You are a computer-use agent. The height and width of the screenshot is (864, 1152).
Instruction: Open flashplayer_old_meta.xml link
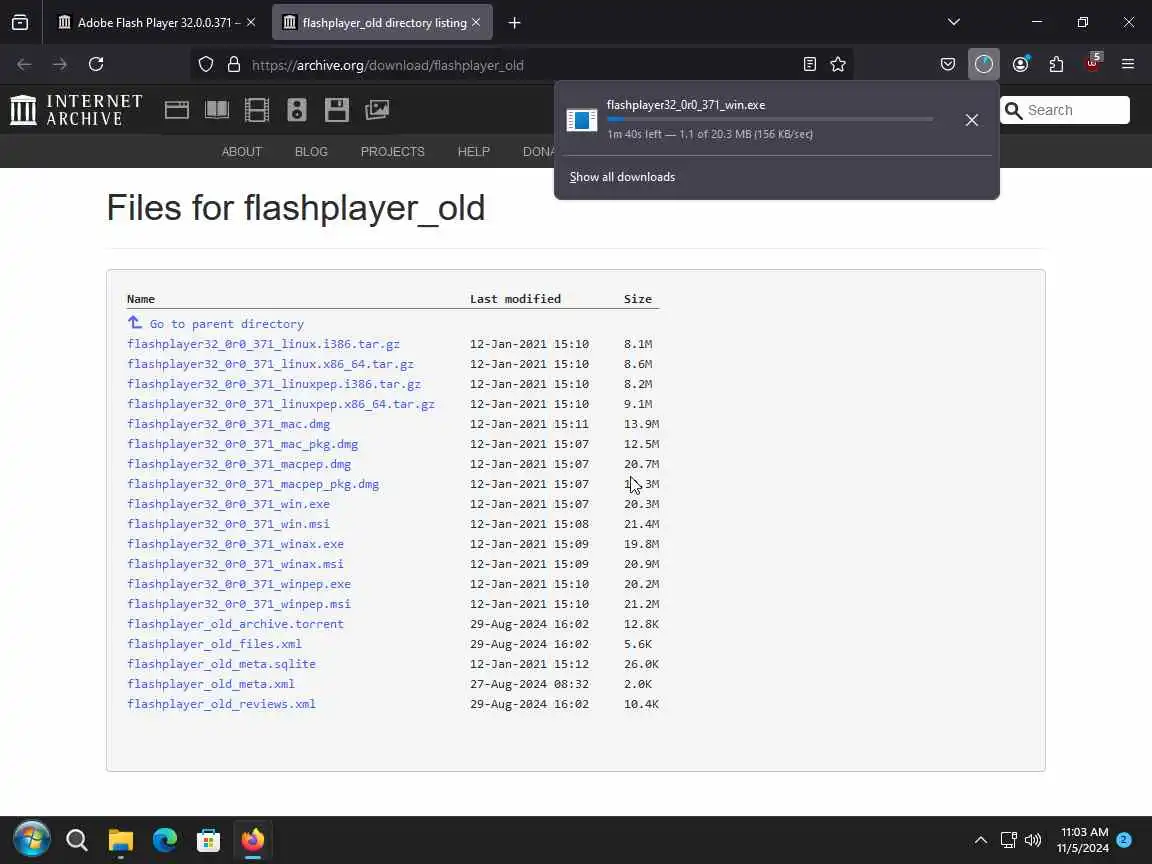pyautogui.click(x=211, y=684)
